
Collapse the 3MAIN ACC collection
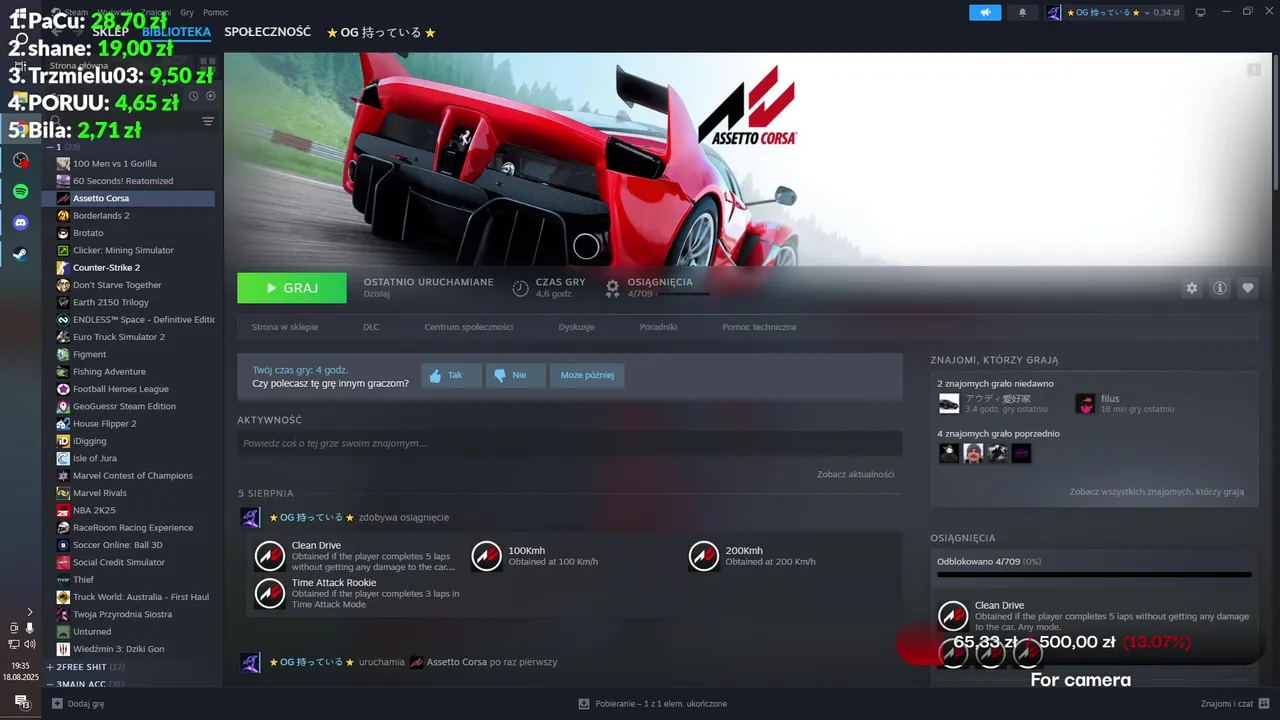click(x=50, y=684)
